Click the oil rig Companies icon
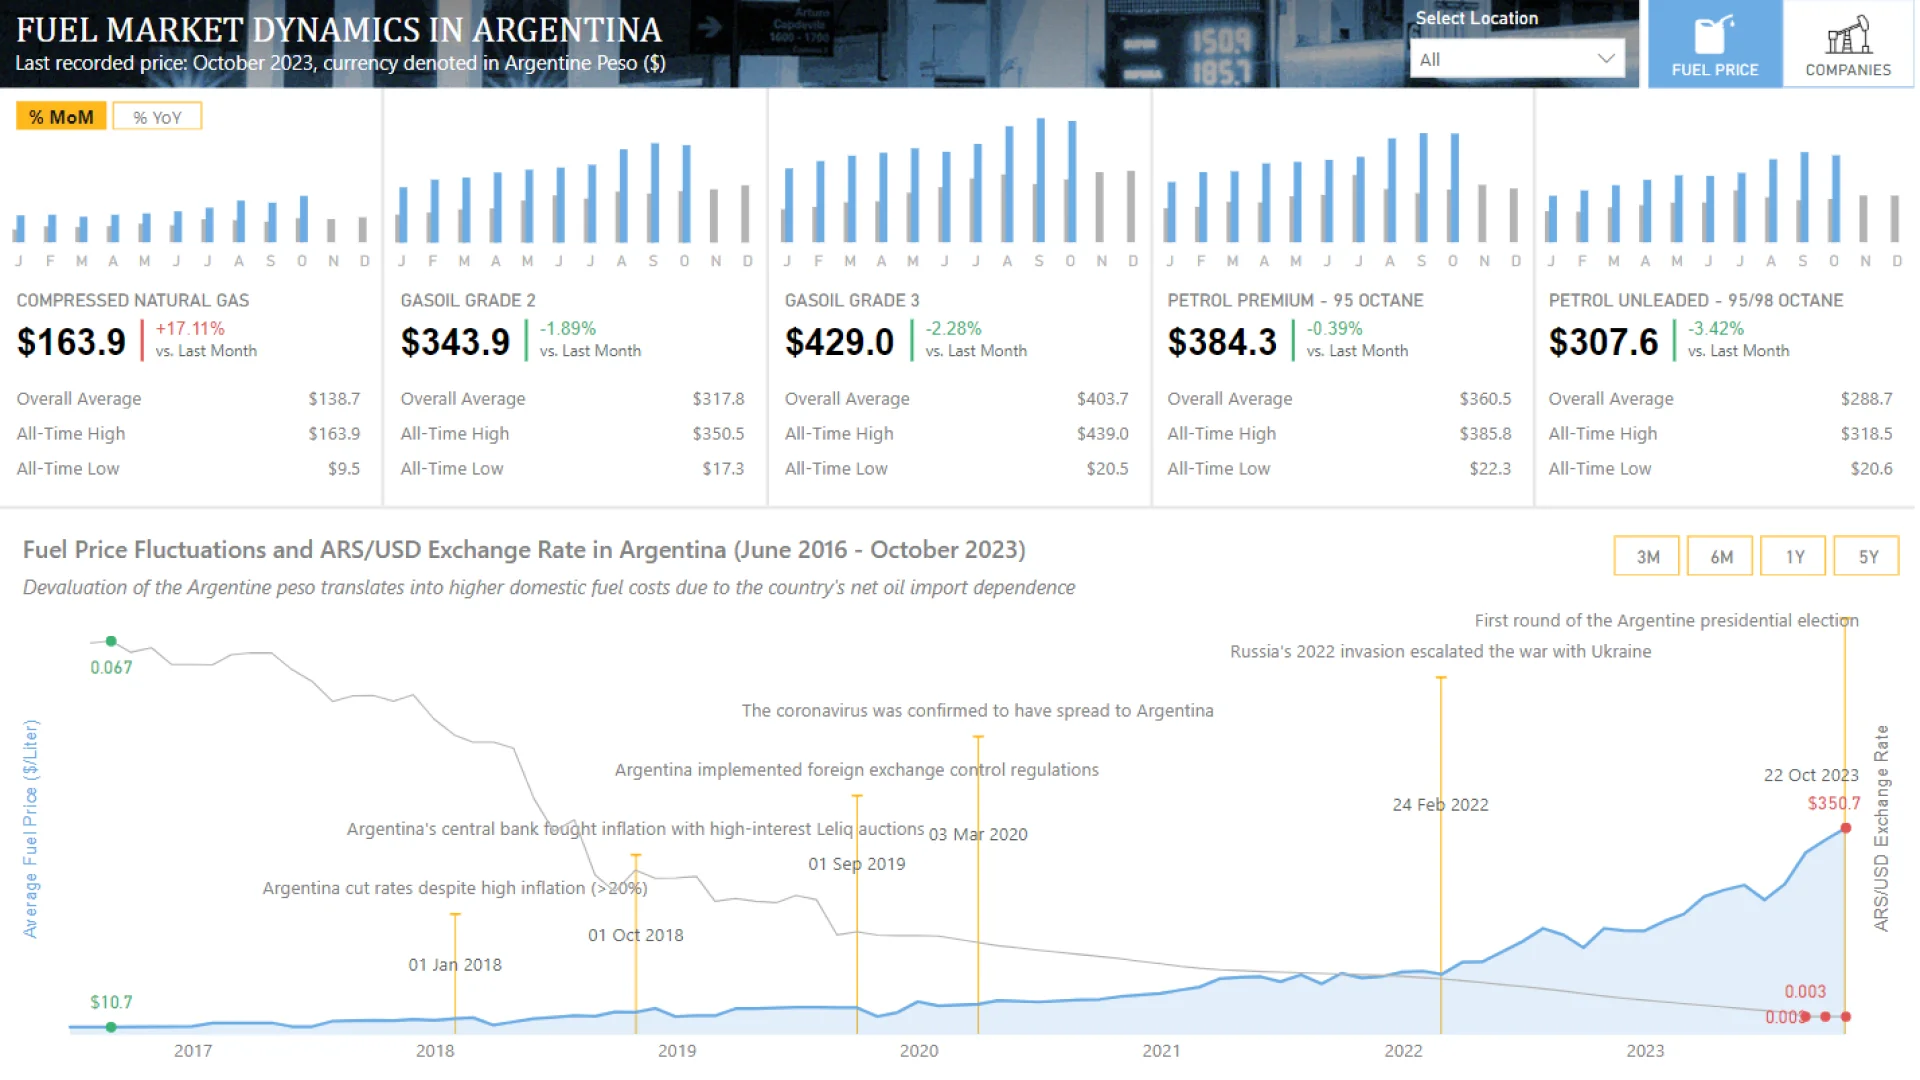Viewport: 1920px width, 1080px height. click(x=1848, y=34)
